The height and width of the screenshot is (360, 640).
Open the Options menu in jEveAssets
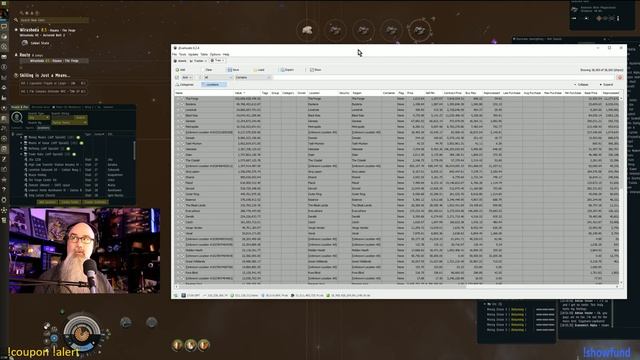(215, 54)
